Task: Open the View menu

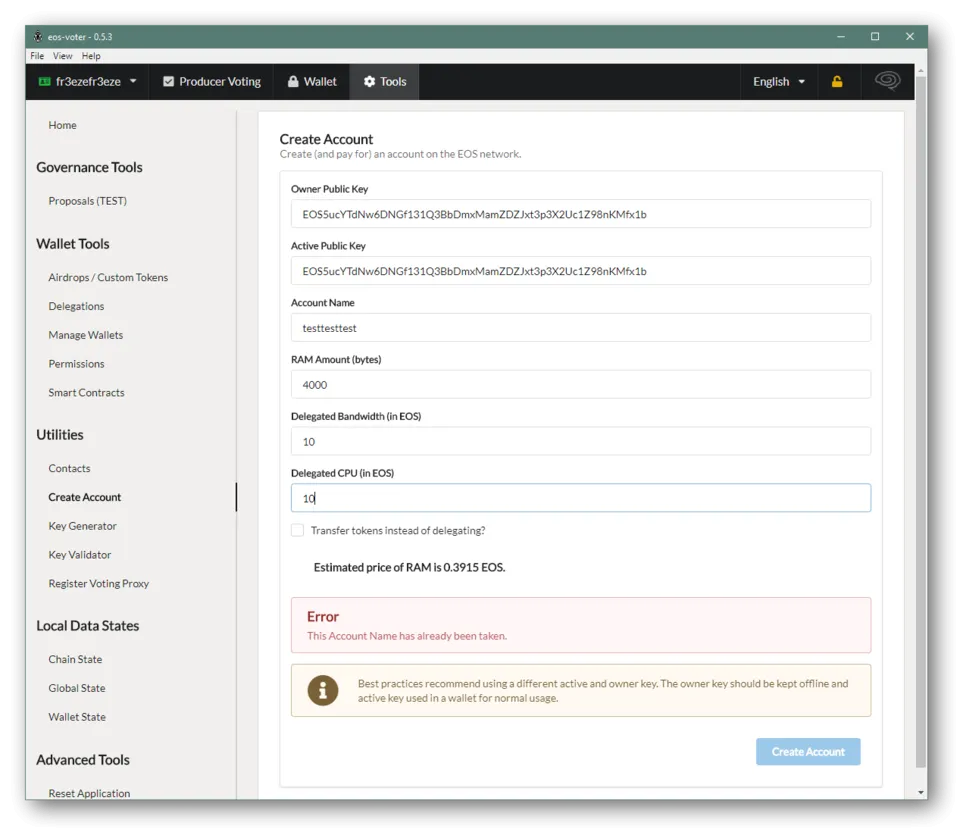Action: tap(62, 56)
